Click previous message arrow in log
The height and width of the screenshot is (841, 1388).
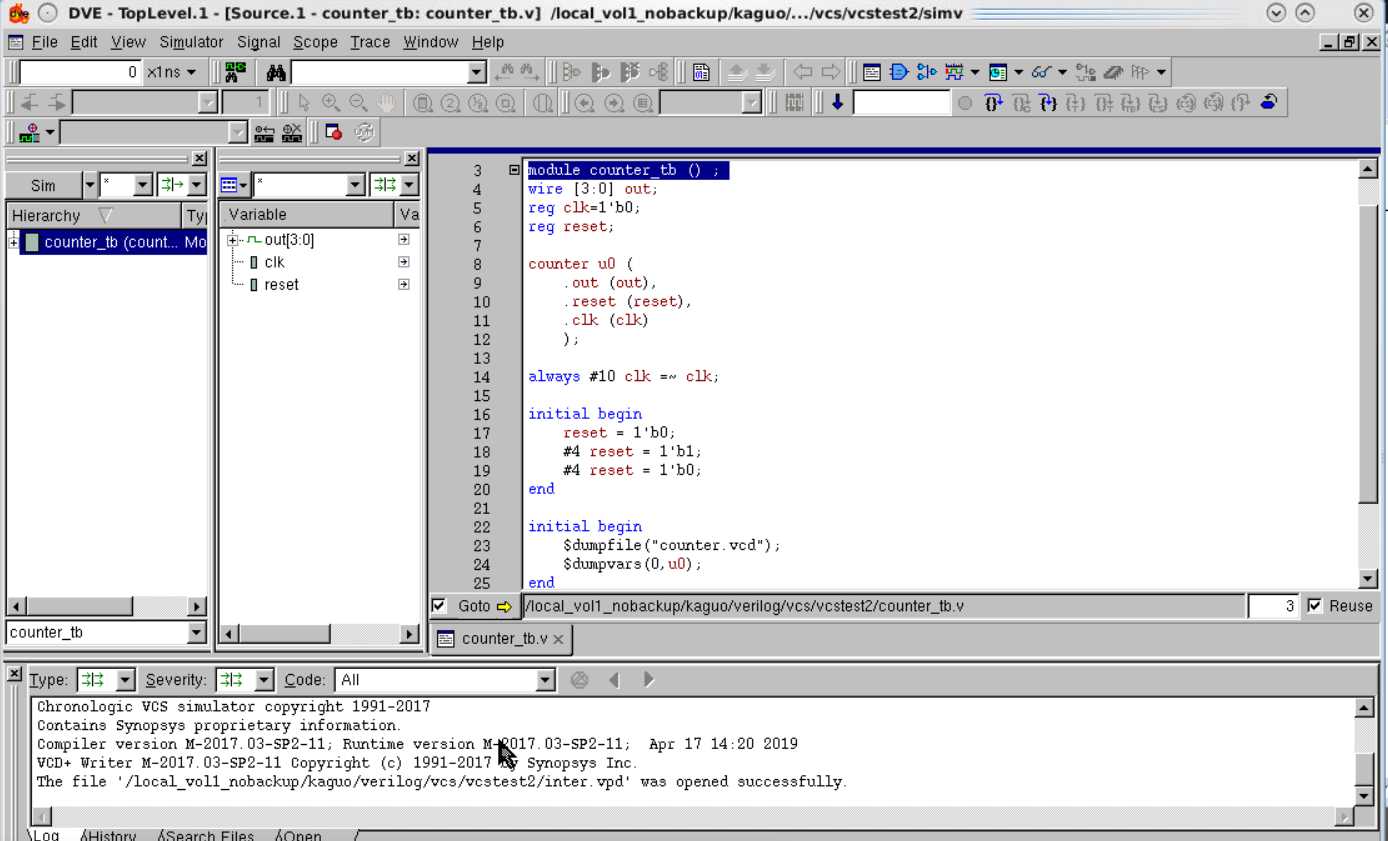pos(614,680)
